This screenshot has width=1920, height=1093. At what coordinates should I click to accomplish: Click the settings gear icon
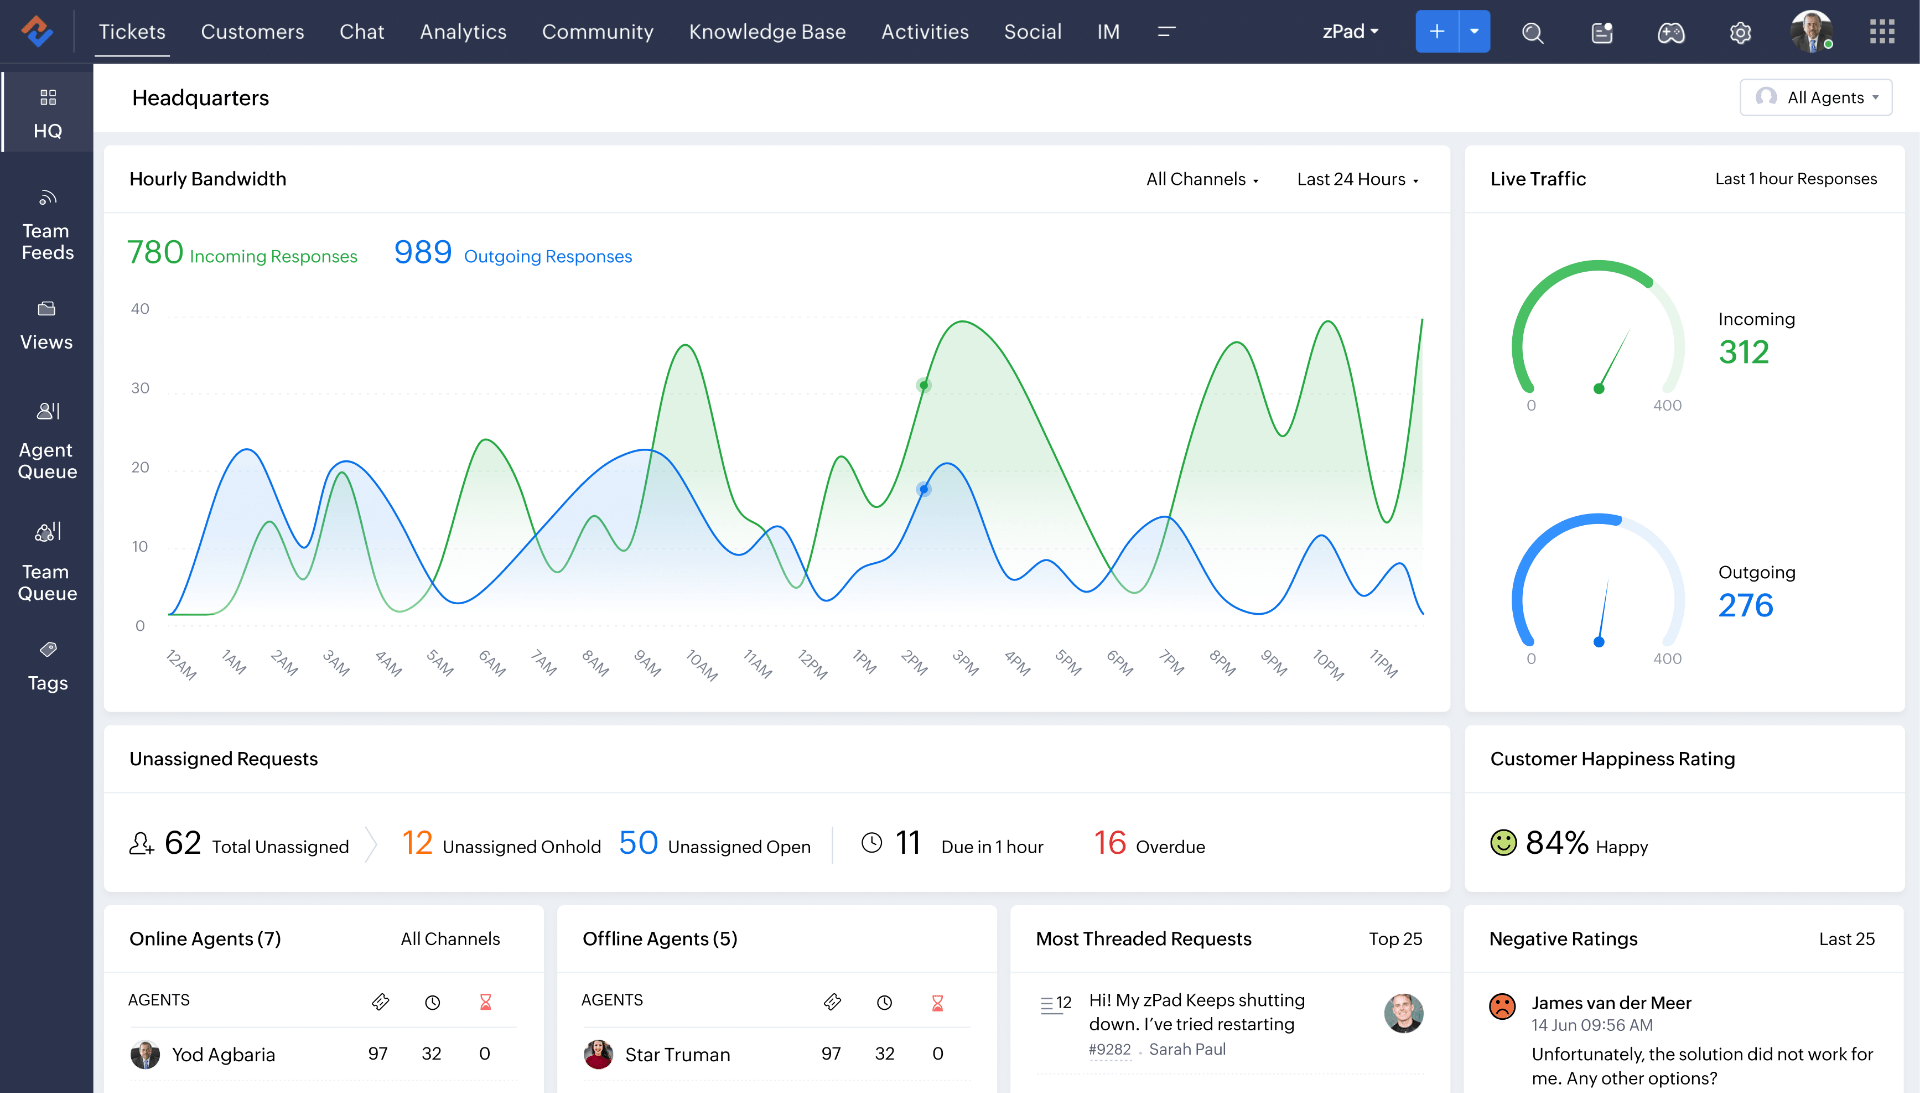[x=1741, y=32]
